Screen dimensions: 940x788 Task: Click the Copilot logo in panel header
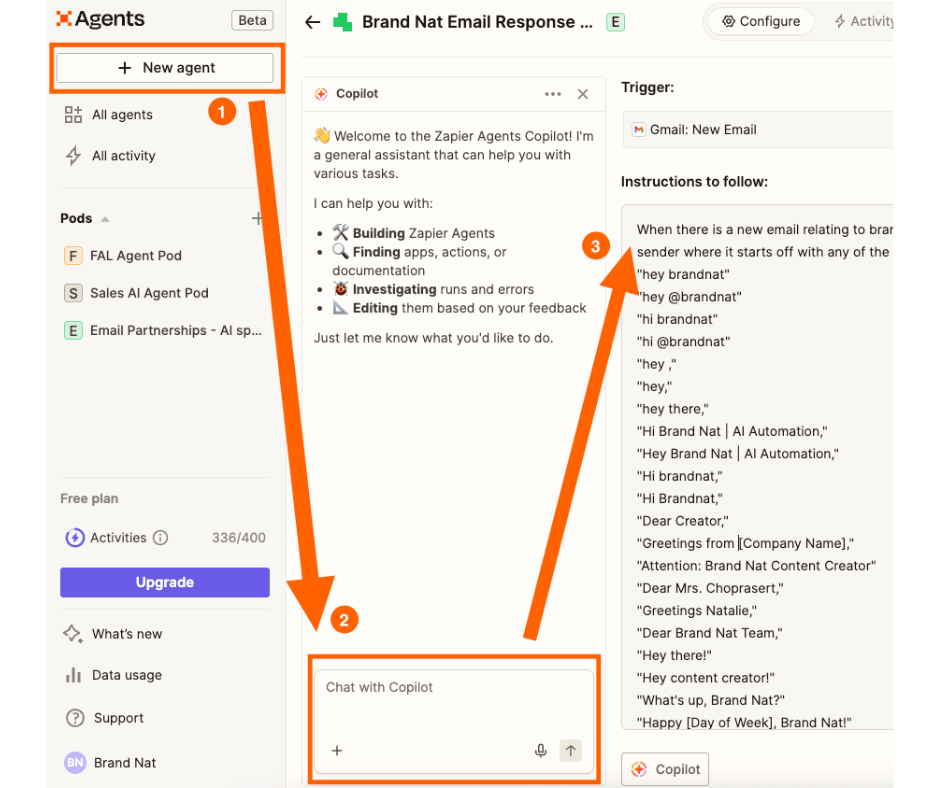[321, 94]
